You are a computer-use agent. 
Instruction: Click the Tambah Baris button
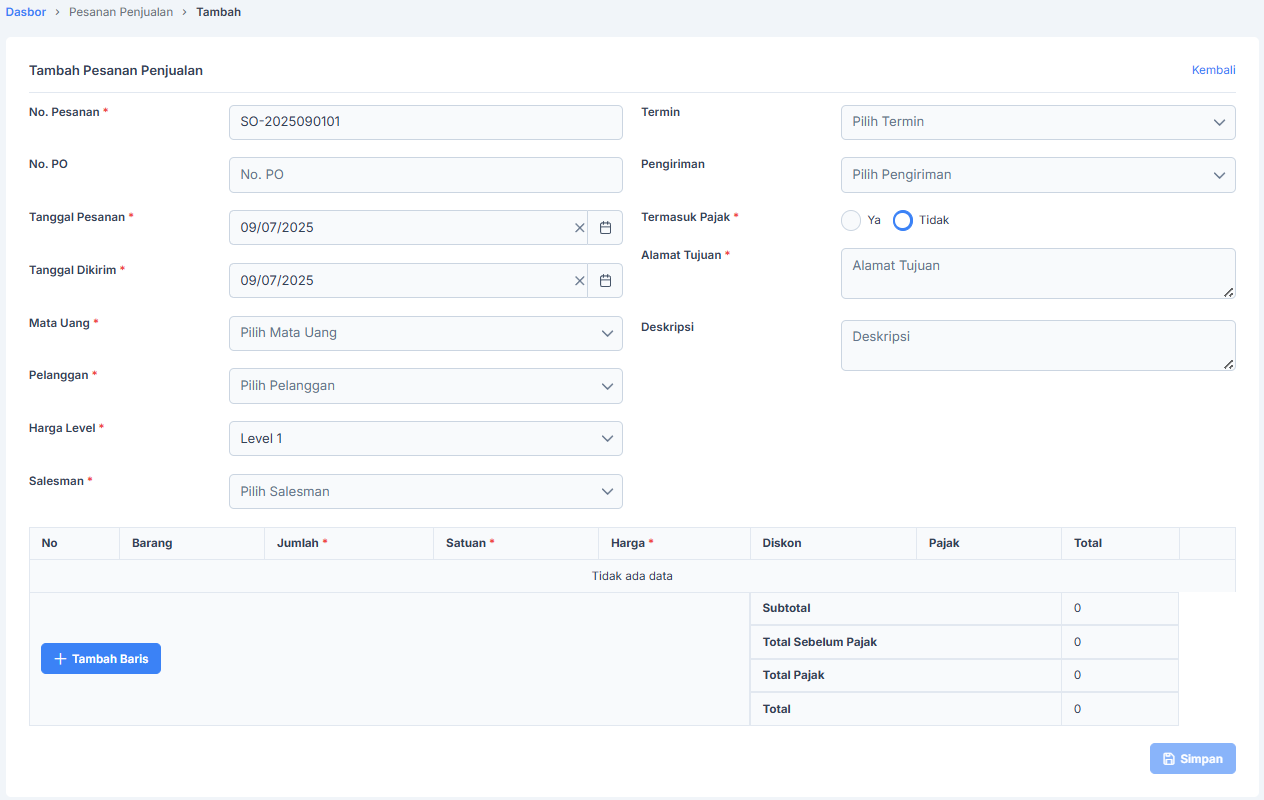(x=101, y=659)
